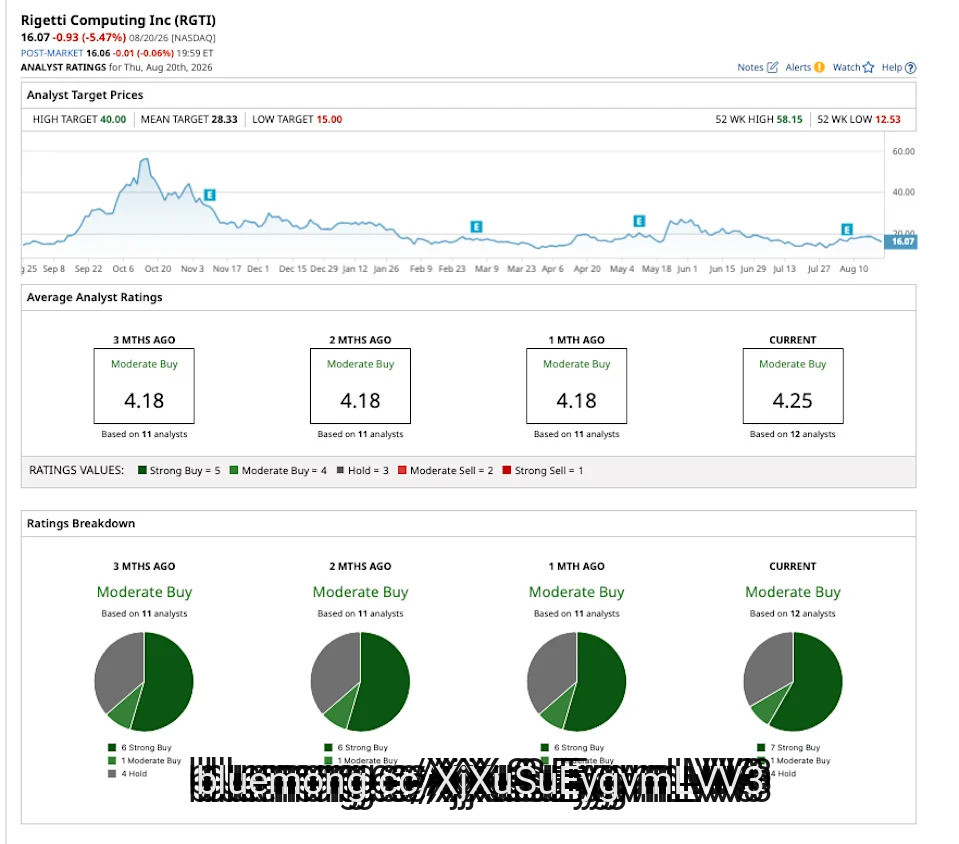Screen dimensions: 959x844
Task: Click the 60.00 y-axis label
Action: pos(903,151)
